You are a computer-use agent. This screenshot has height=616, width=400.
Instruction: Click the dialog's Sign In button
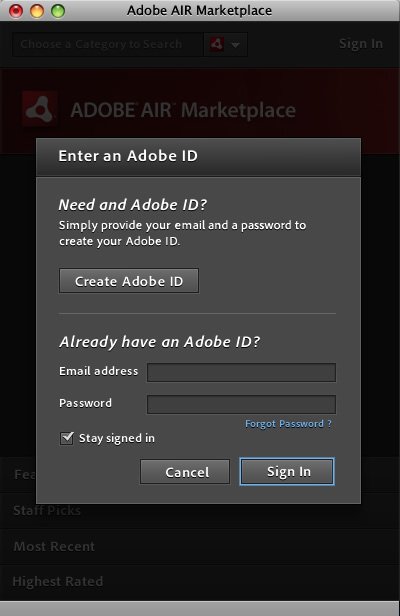tap(287, 471)
